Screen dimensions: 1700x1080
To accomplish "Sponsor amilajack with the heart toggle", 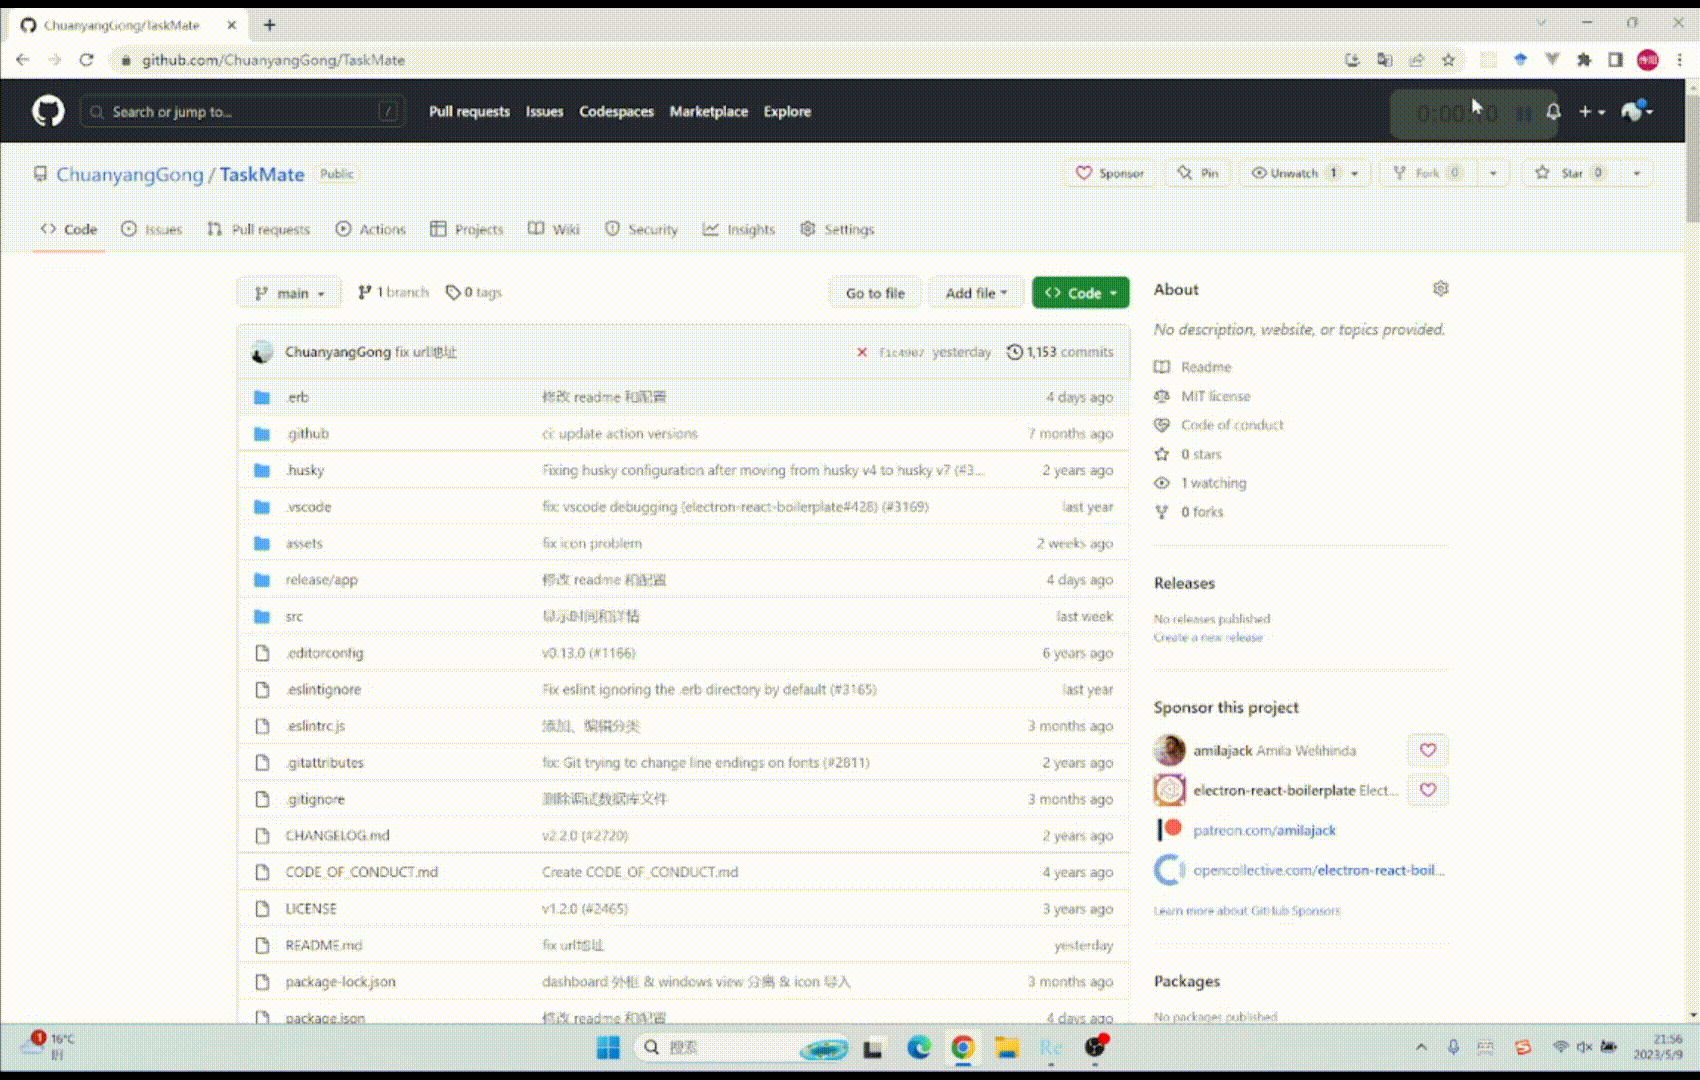I will pos(1428,750).
